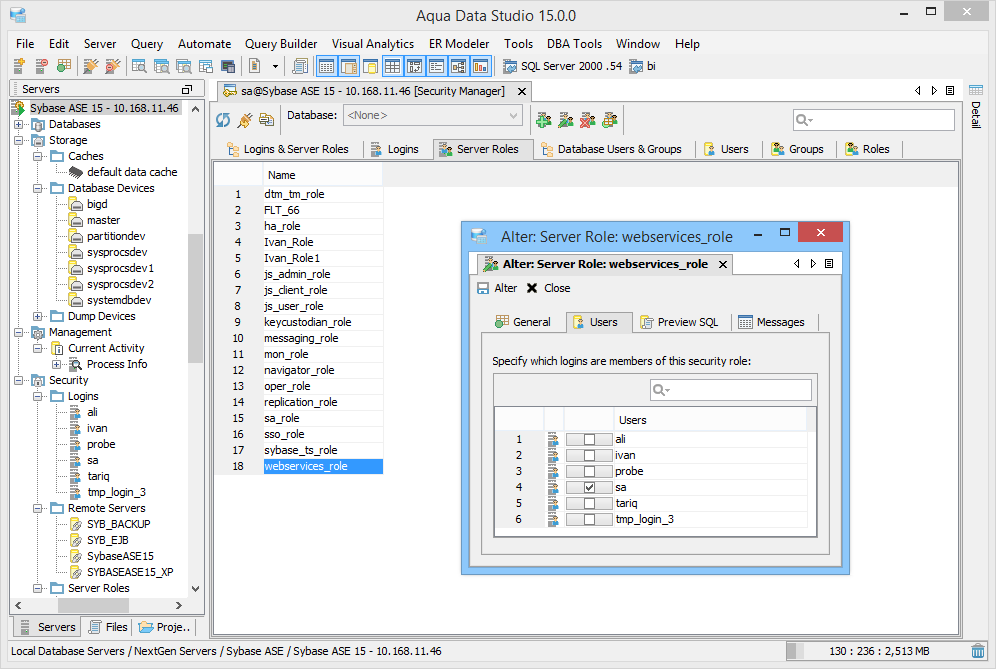Screen dimensions: 996x669
Task: Click the Close button in Alter dialog
Action: tap(549, 288)
